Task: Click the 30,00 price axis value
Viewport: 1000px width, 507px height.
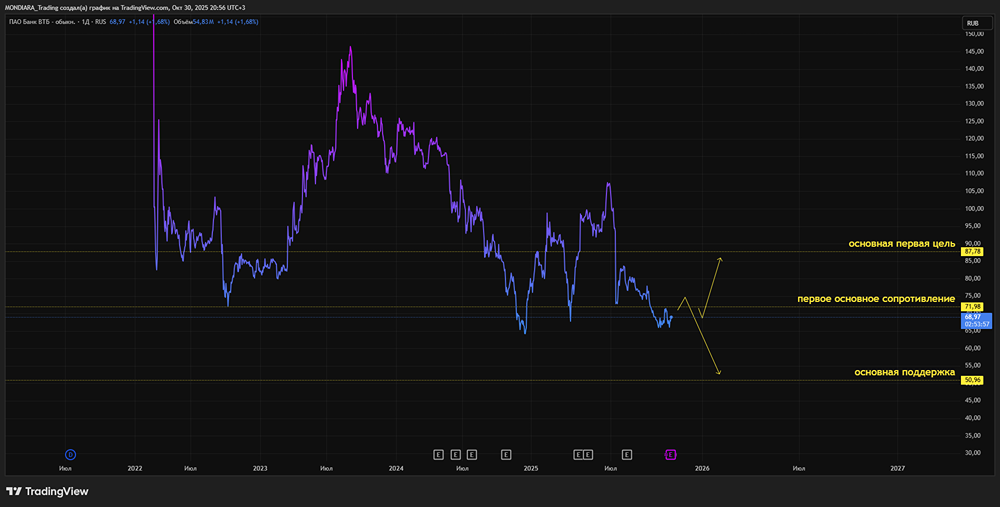Action: click(x=973, y=453)
